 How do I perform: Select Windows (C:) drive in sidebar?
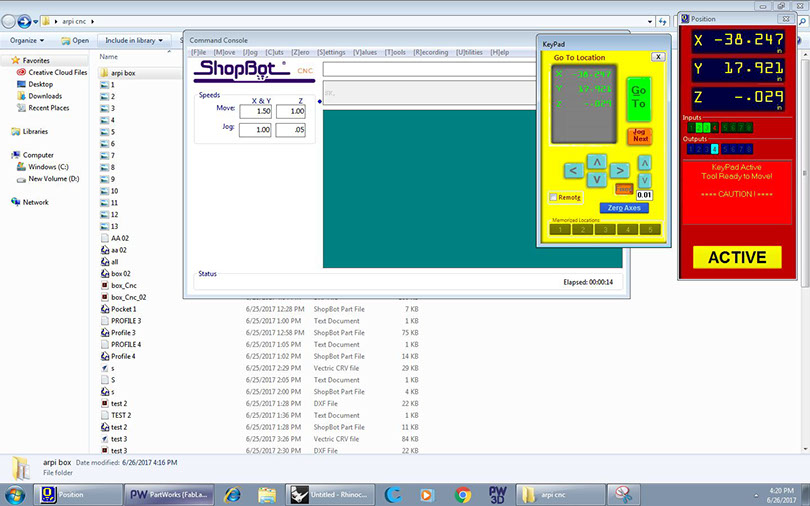[x=42, y=167]
